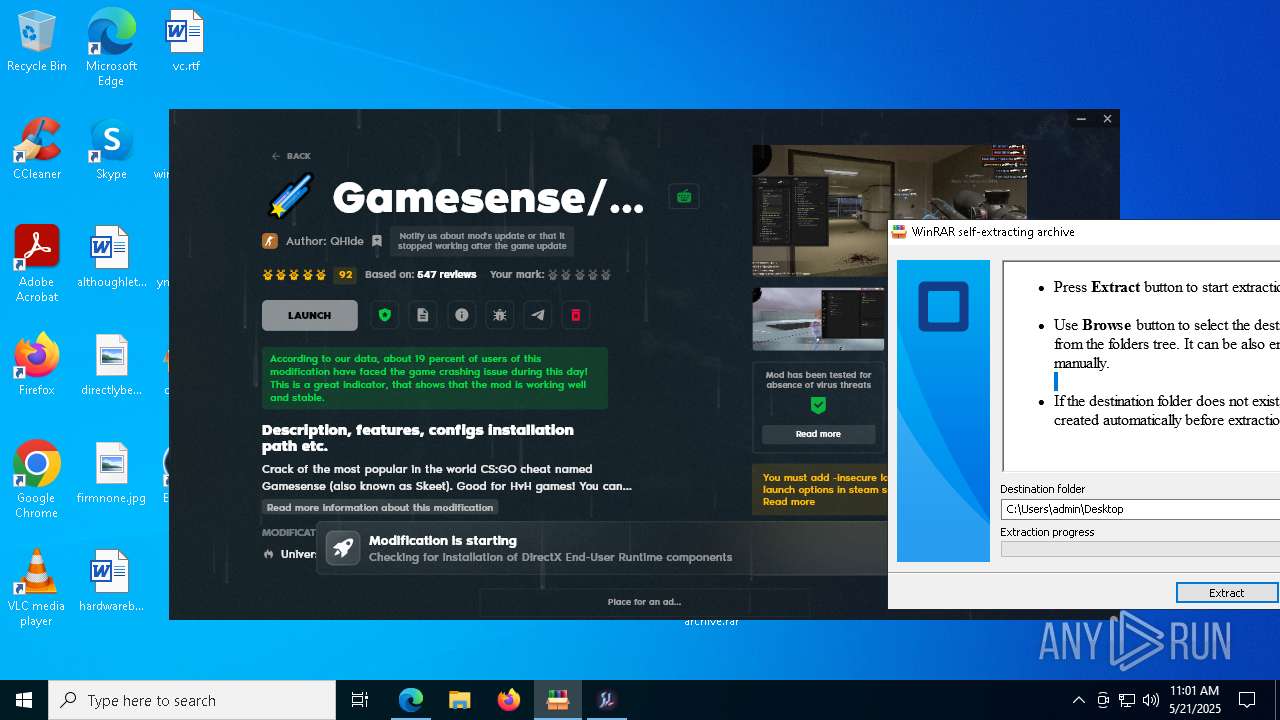Open the VLC media player shortcut
This screenshot has height=720, width=1280.
pos(37,588)
